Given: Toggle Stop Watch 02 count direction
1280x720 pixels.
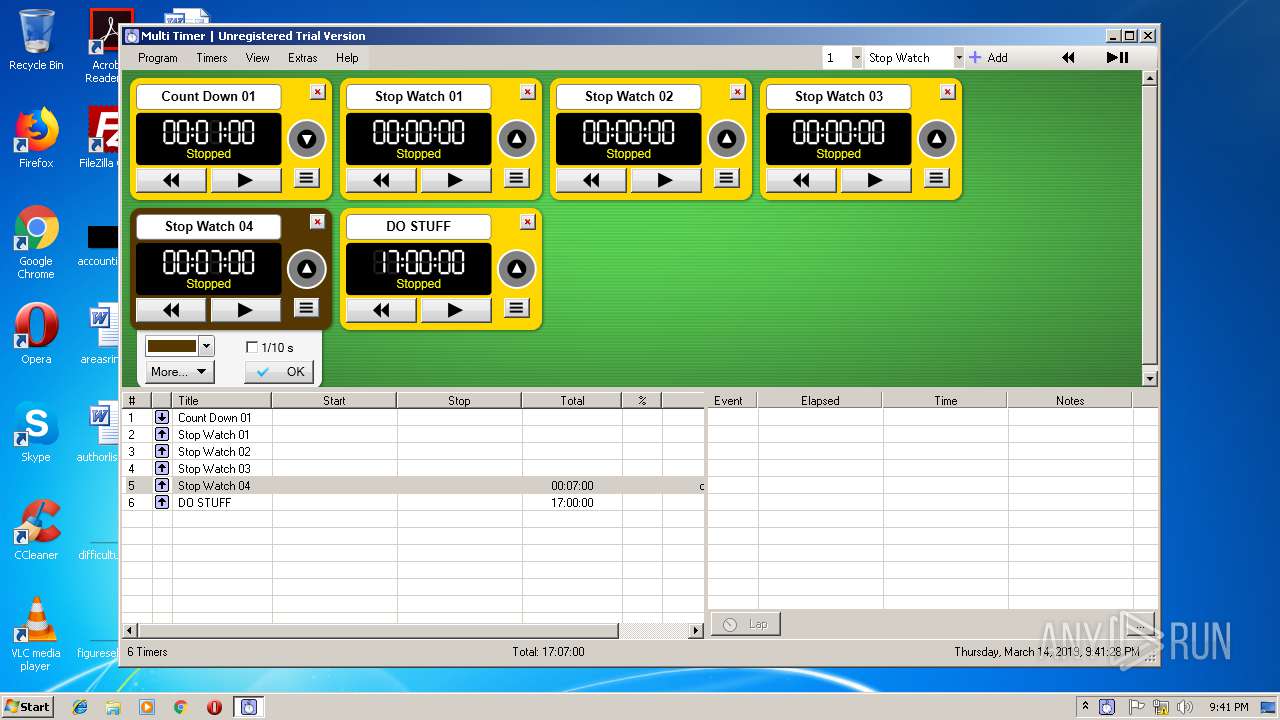Looking at the screenshot, I should (727, 139).
